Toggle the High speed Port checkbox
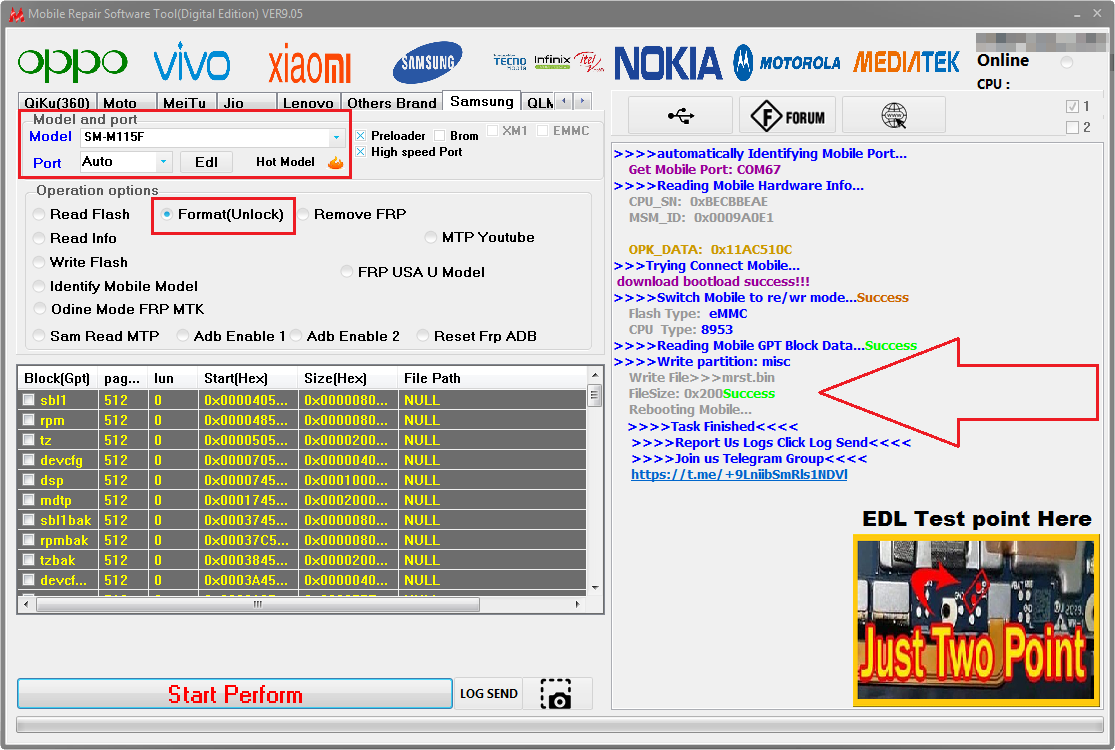The image size is (1115, 750). tap(361, 152)
